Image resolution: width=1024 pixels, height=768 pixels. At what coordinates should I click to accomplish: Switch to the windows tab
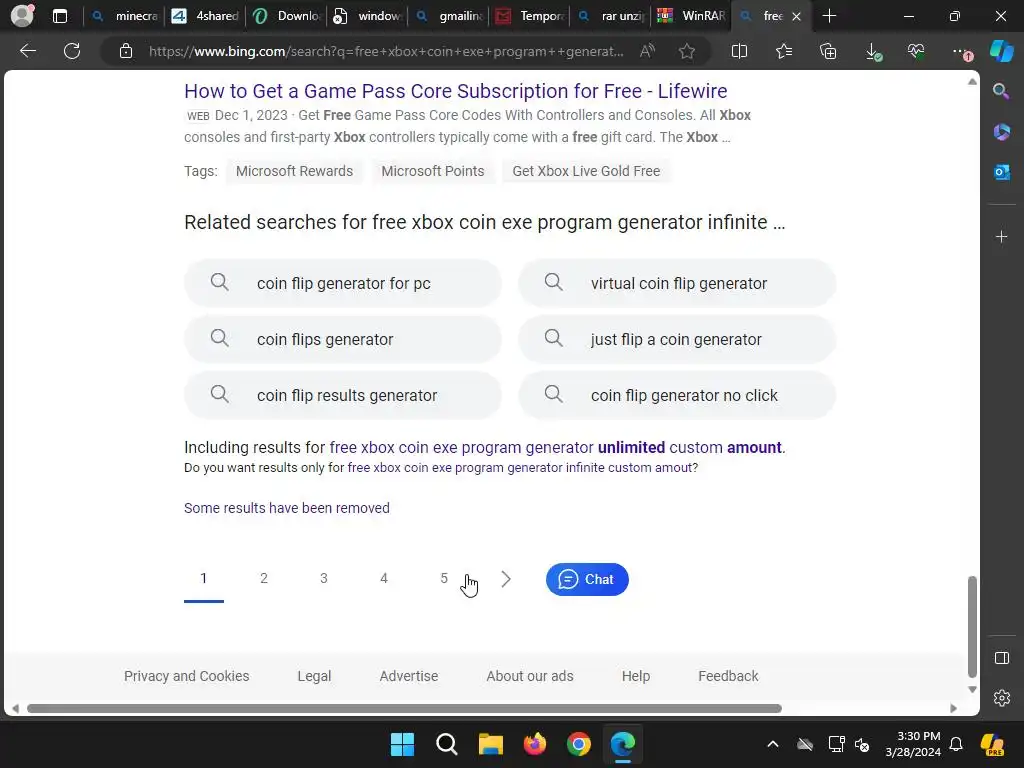click(x=367, y=16)
